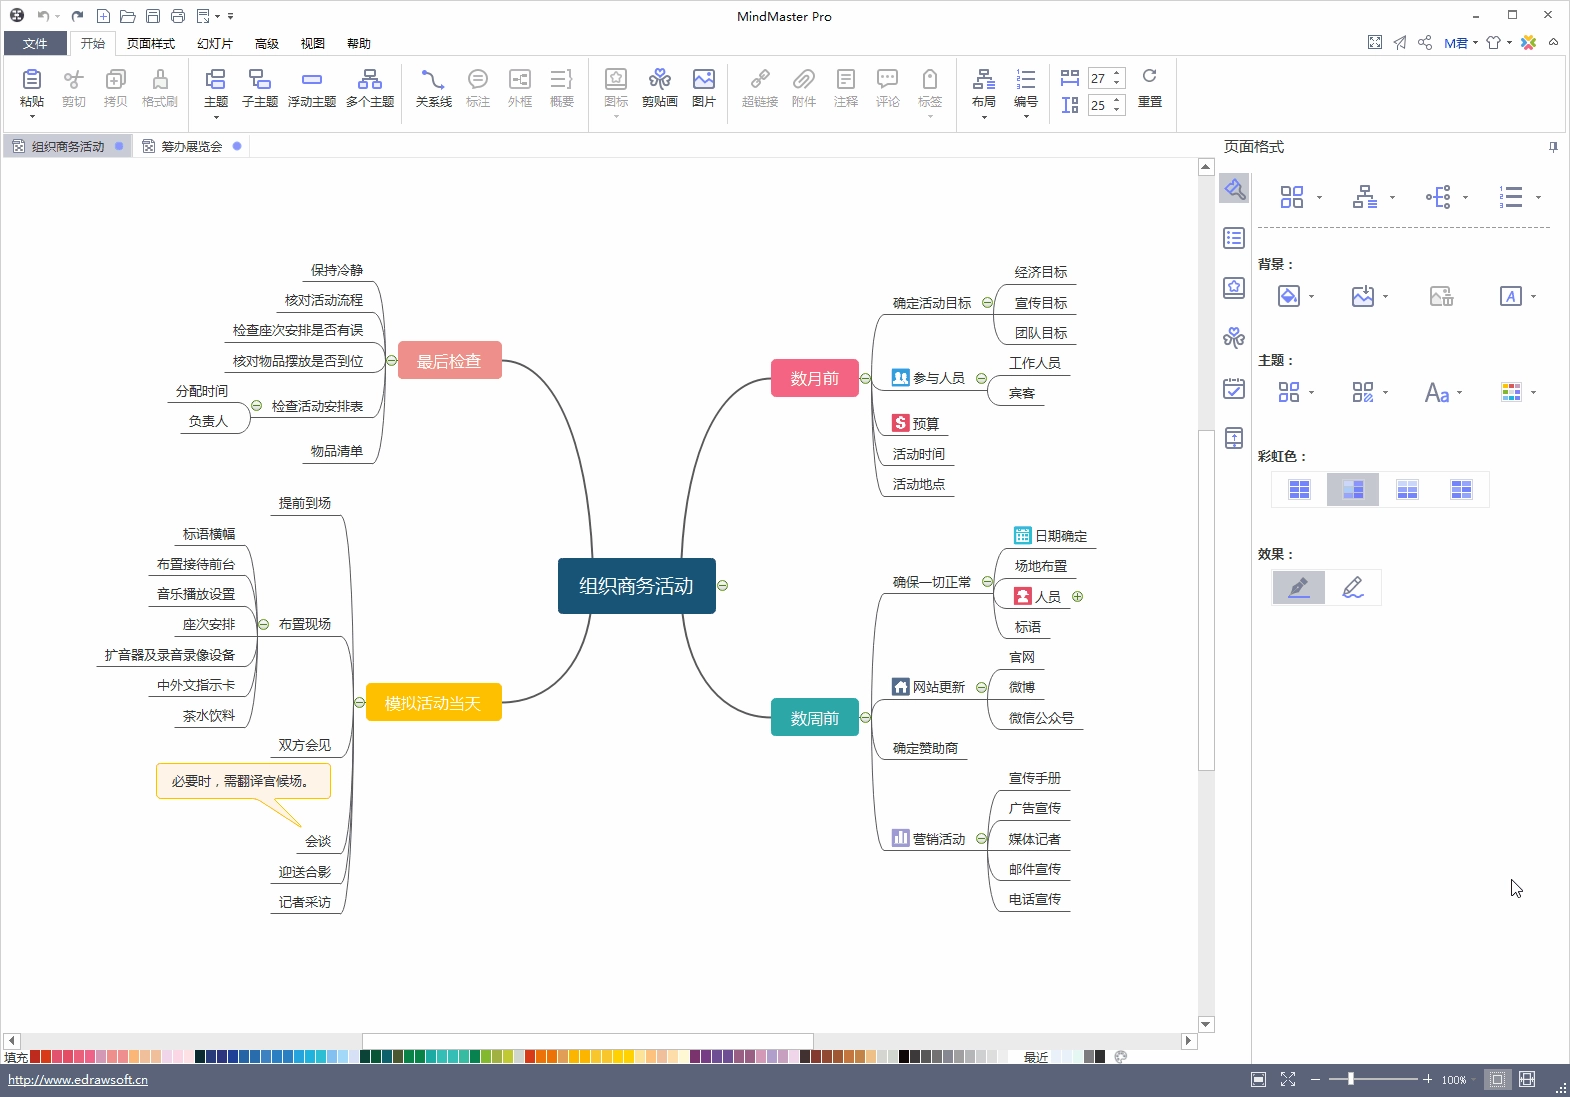Open the outline list panel in the sidebar
This screenshot has width=1570, height=1097.
pos(1234,238)
